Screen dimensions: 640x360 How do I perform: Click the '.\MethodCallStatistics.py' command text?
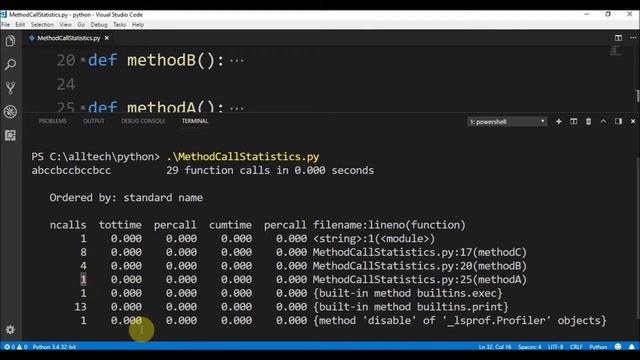243,157
